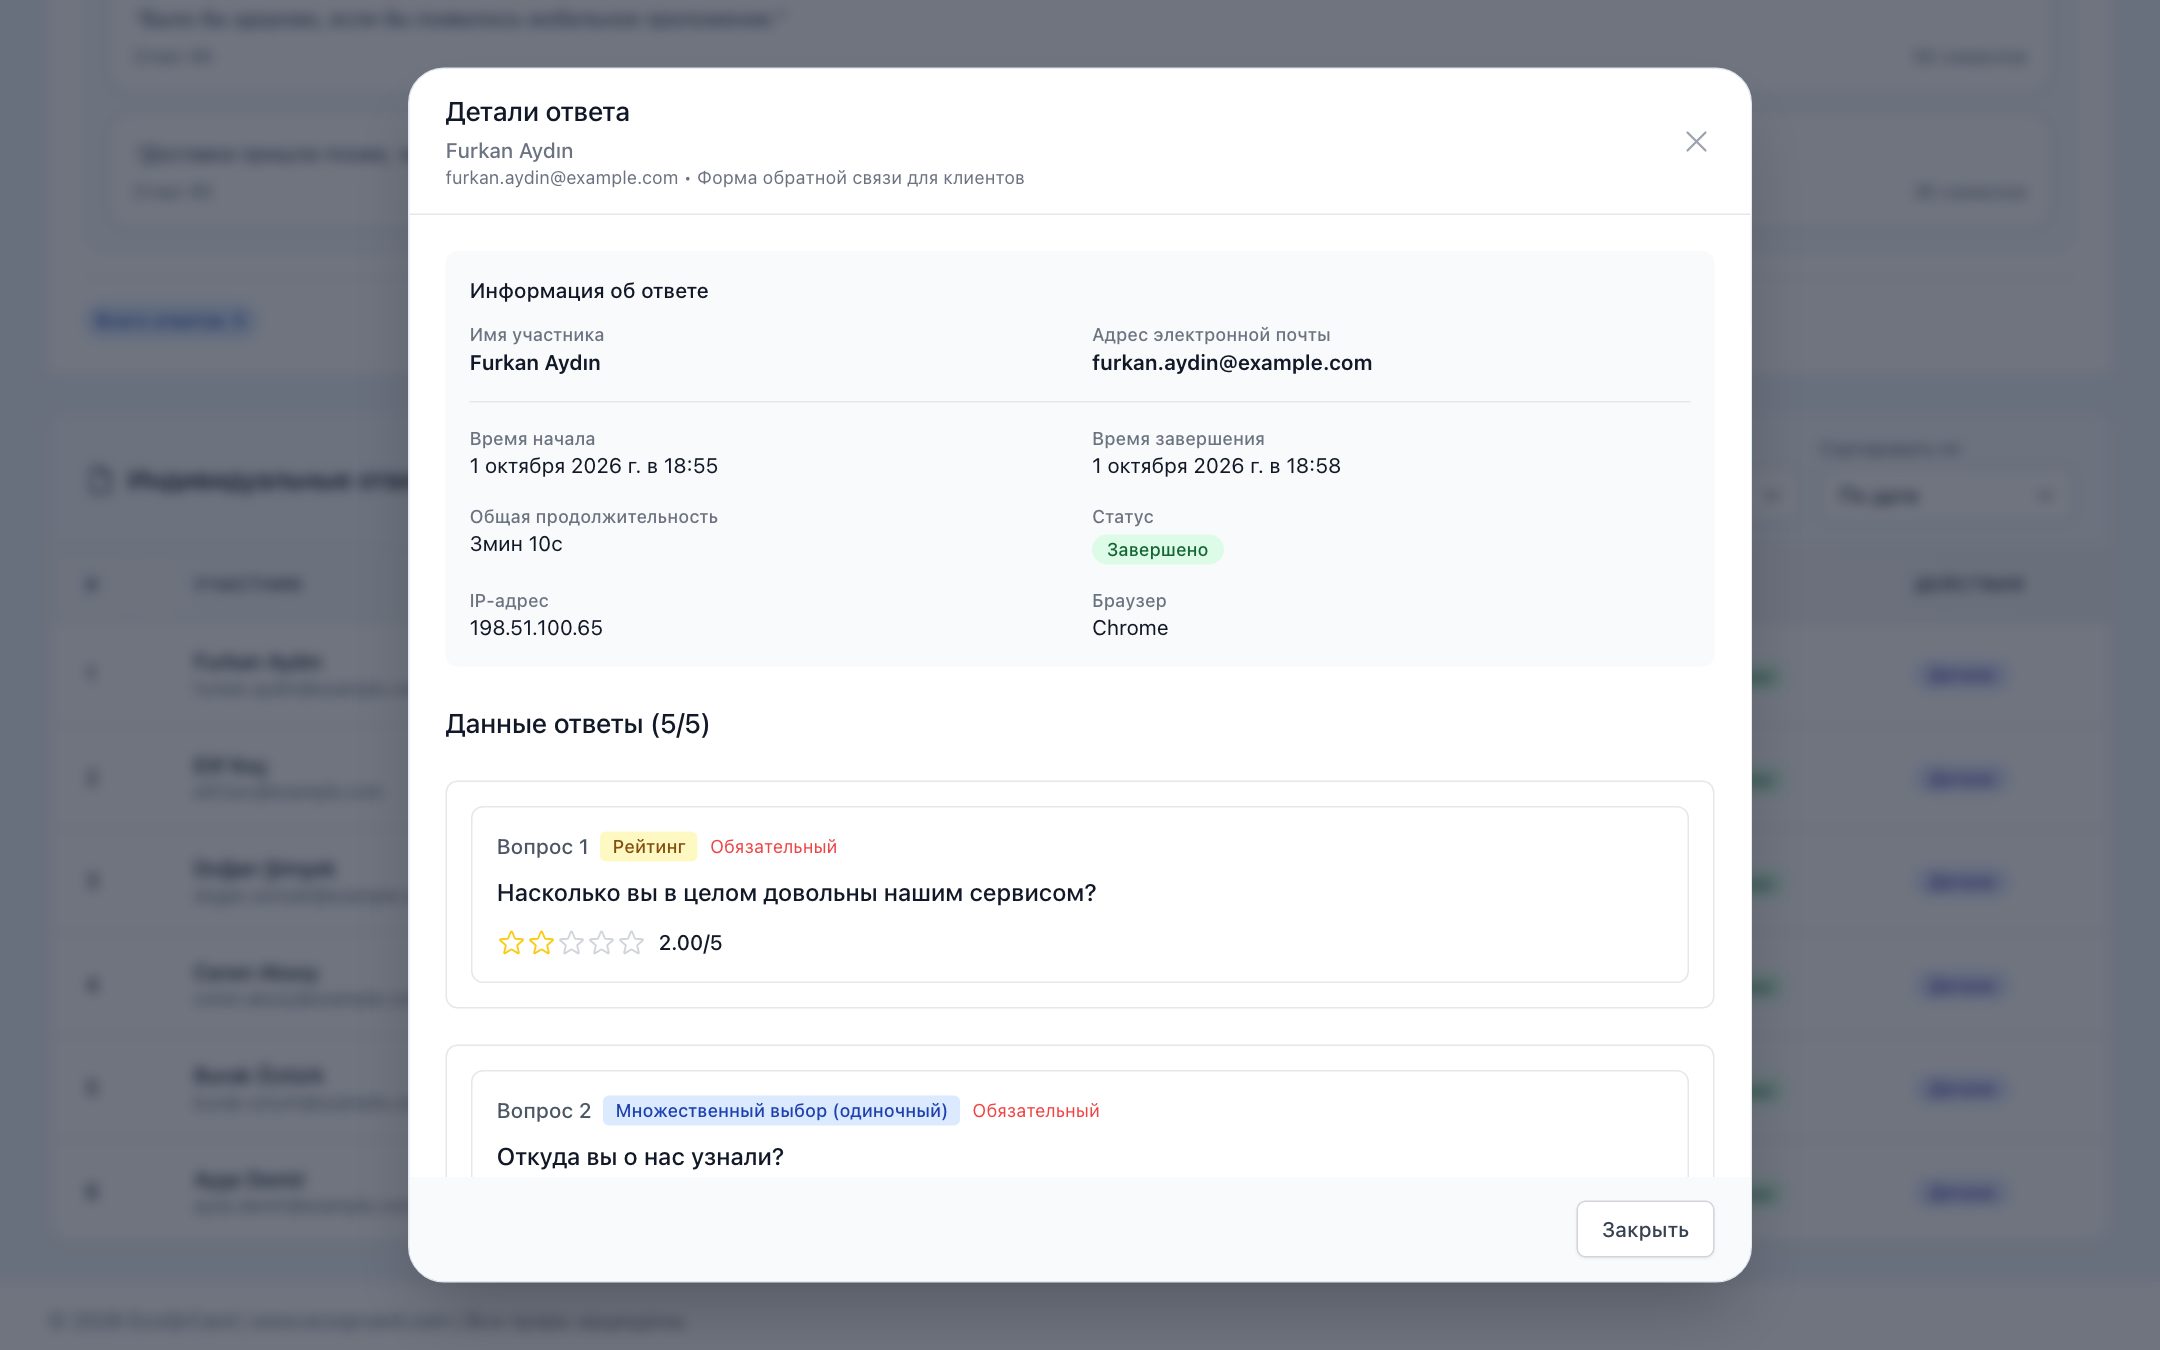
Task: Click the Вопрос 2 label
Action: (x=544, y=1111)
